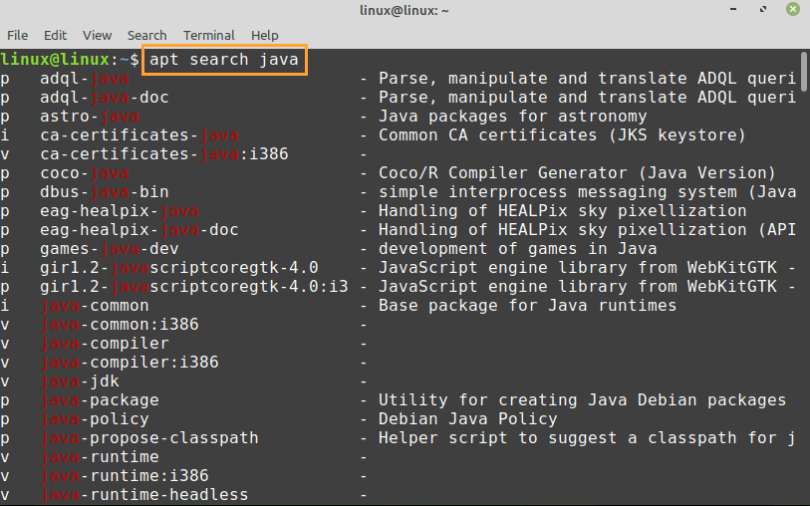
Task: Click the dbus-java-bin package name
Action: [104, 192]
